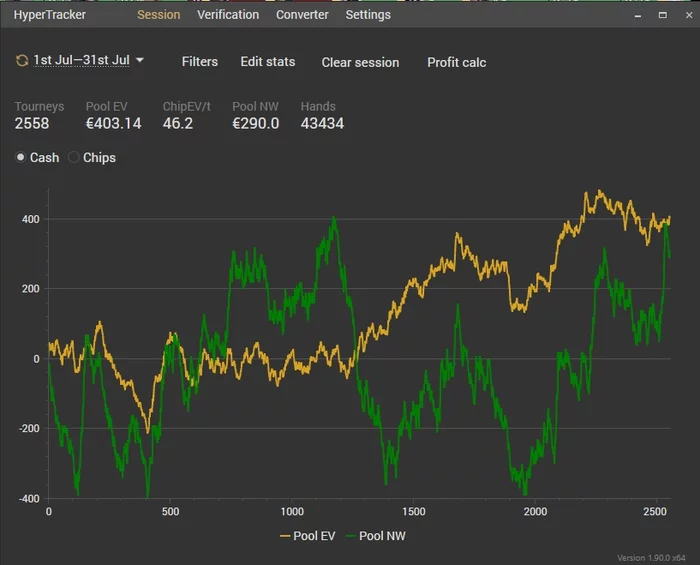
Task: Switch to the Session tab
Action: pos(158,15)
